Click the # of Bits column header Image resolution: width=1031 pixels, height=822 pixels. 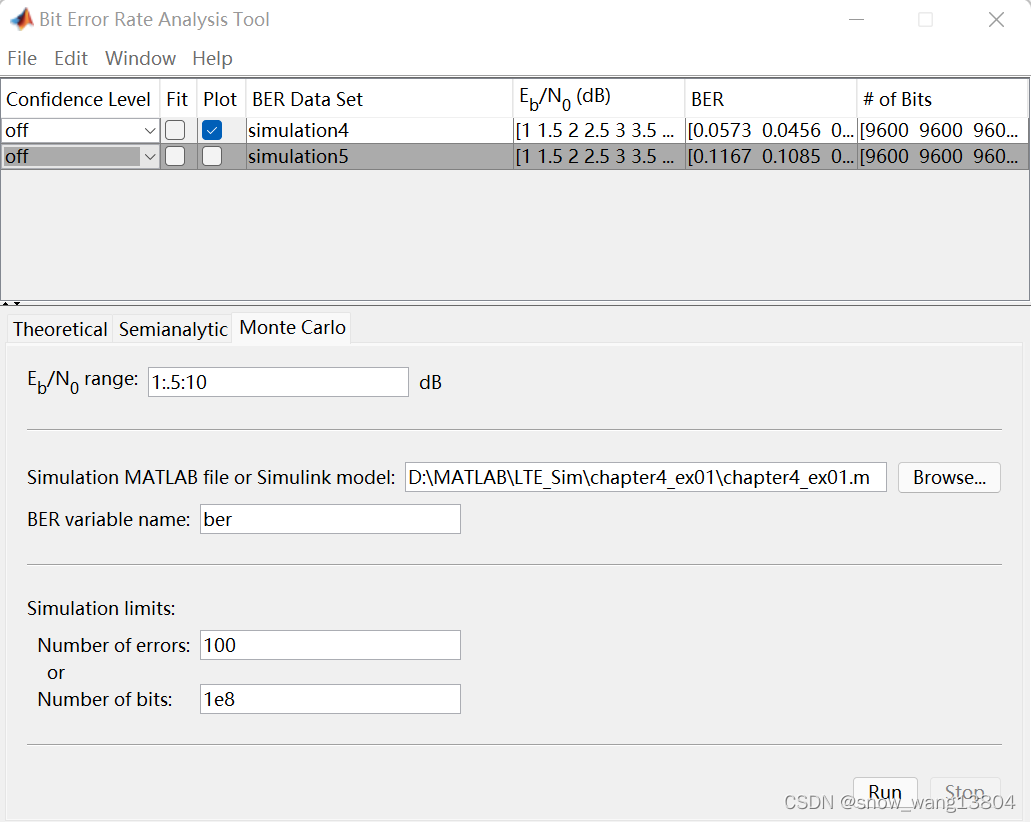coord(943,99)
